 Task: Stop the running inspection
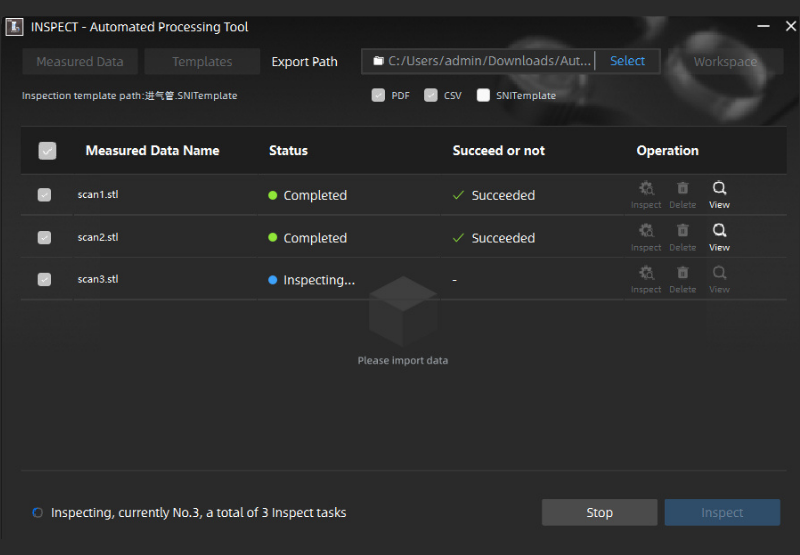coord(599,513)
